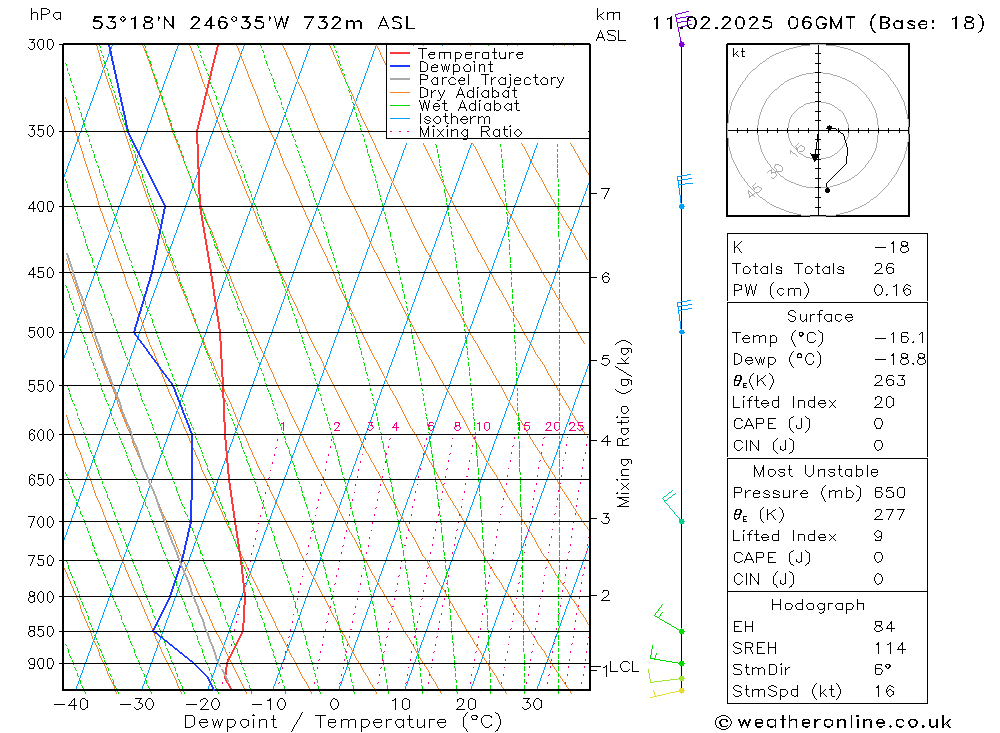Click the 4 km altitude label
The width and height of the screenshot is (1000, 733).
605,441
